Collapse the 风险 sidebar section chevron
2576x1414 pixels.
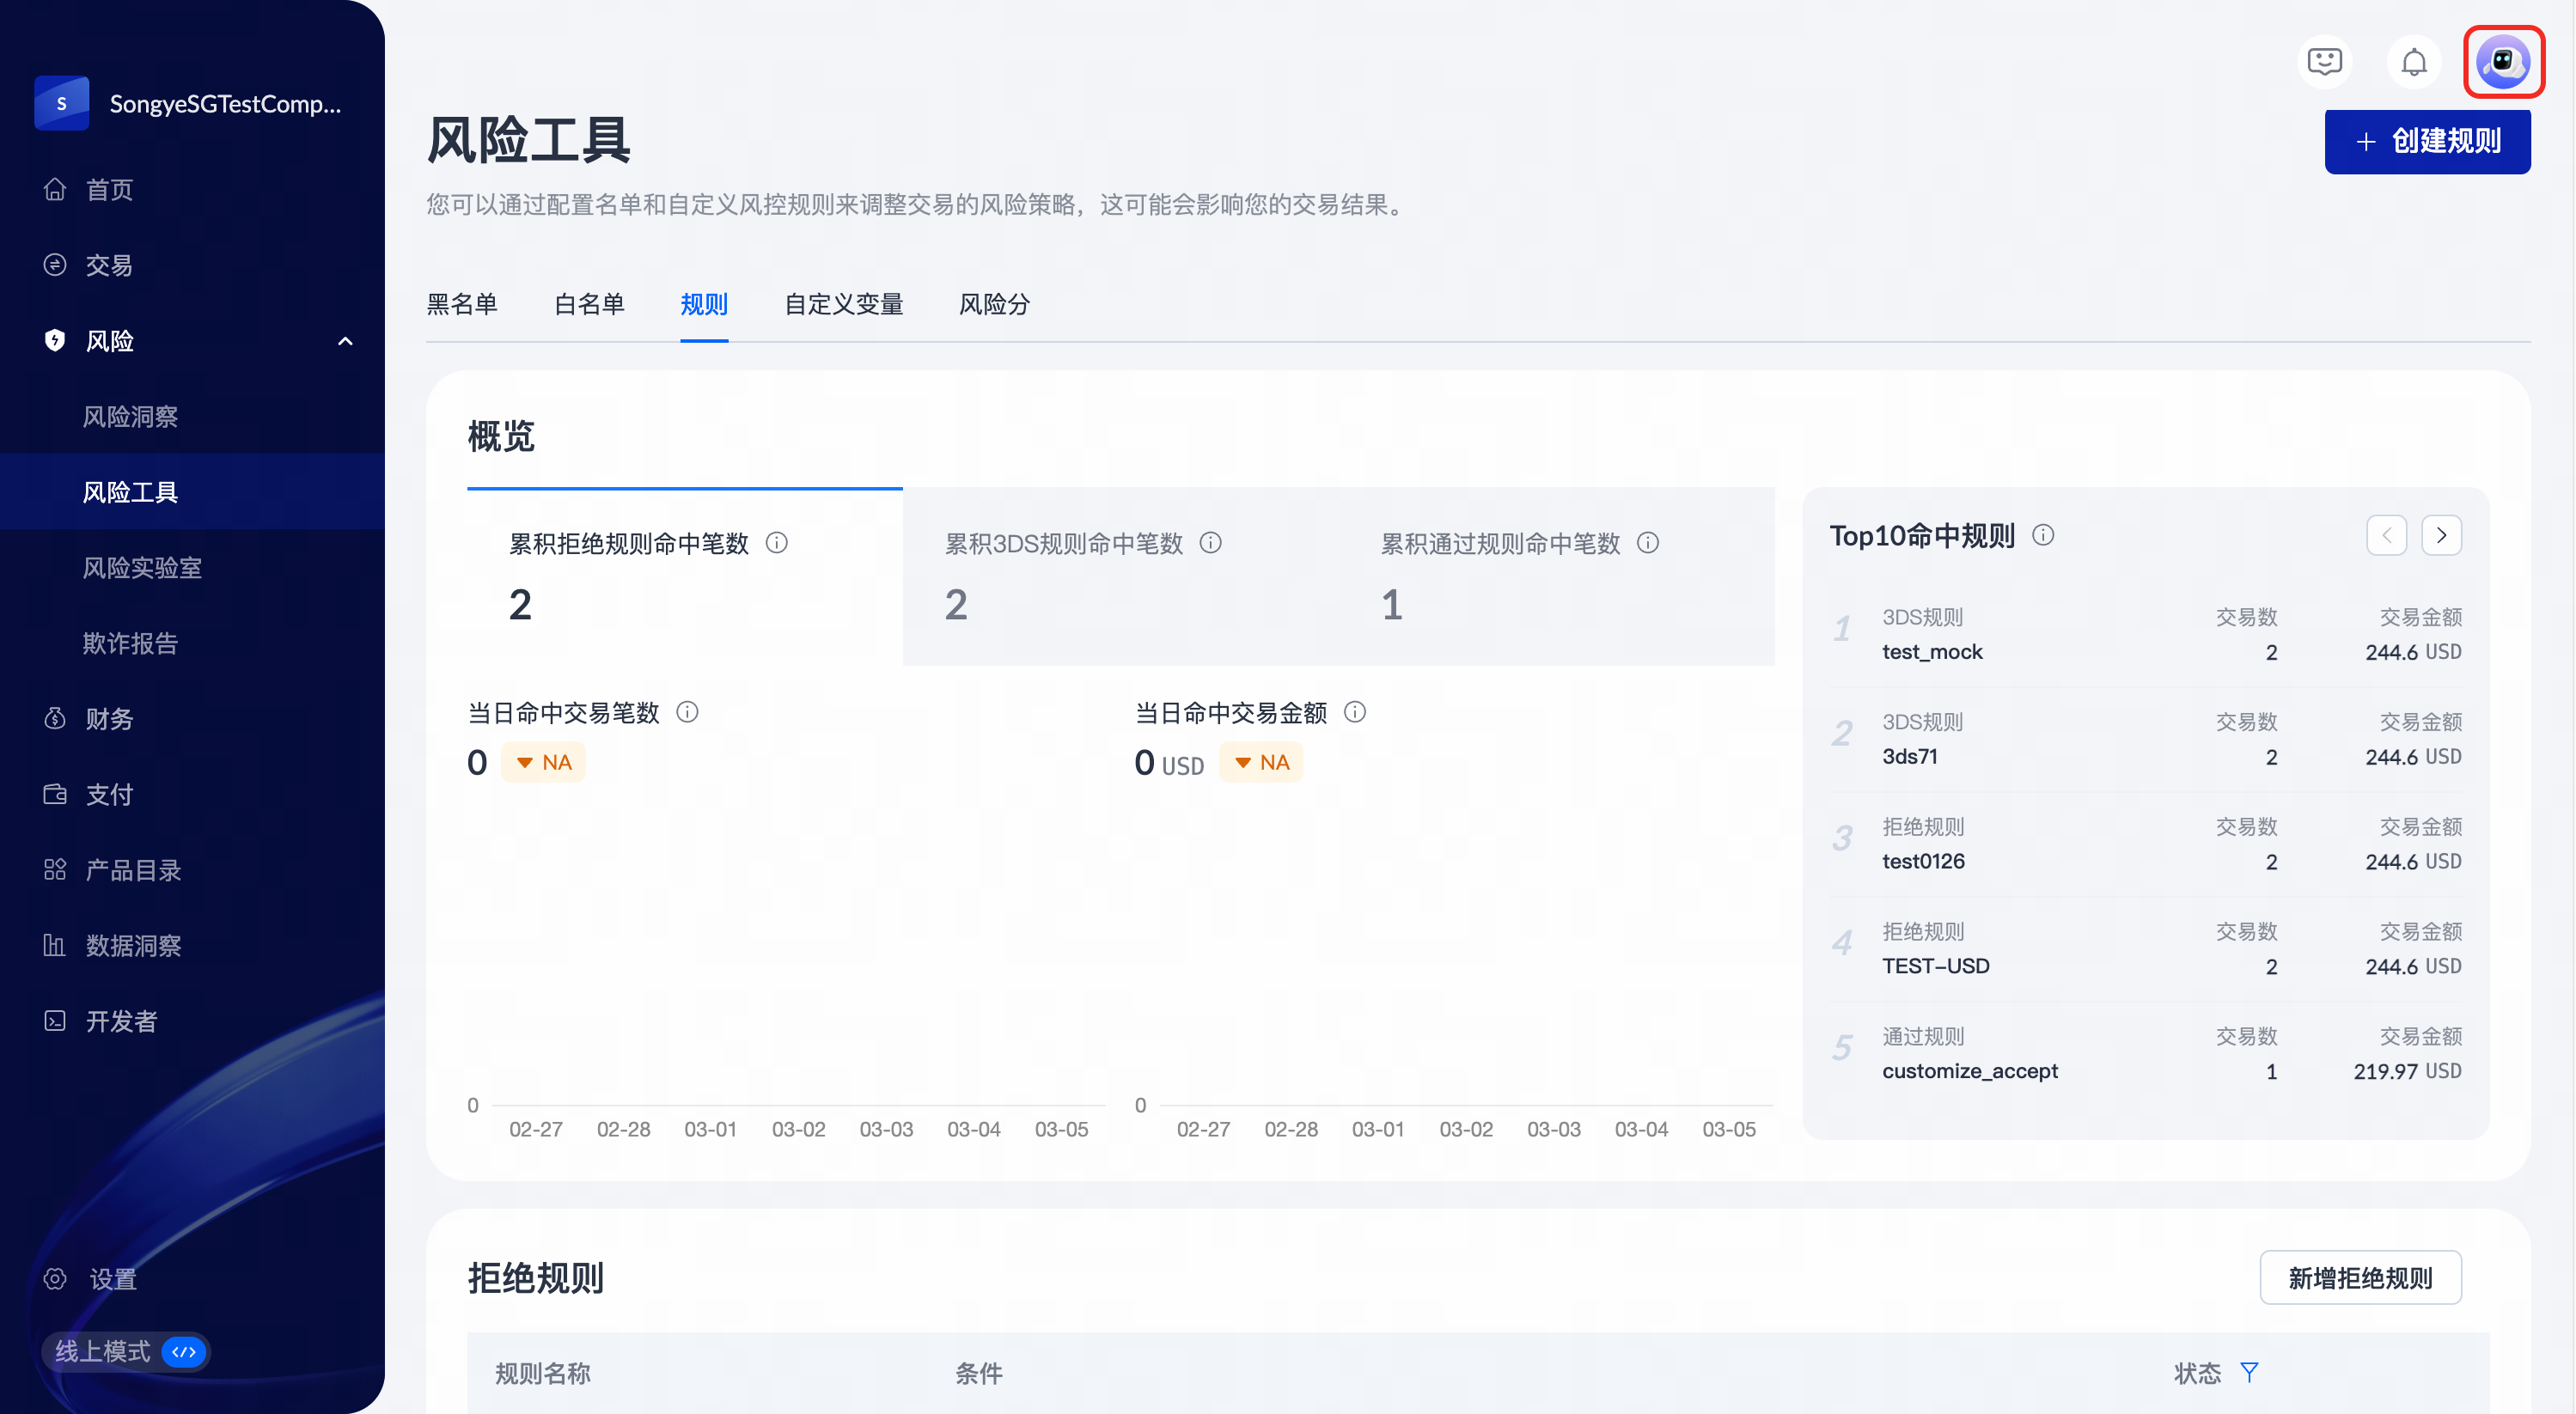[345, 341]
